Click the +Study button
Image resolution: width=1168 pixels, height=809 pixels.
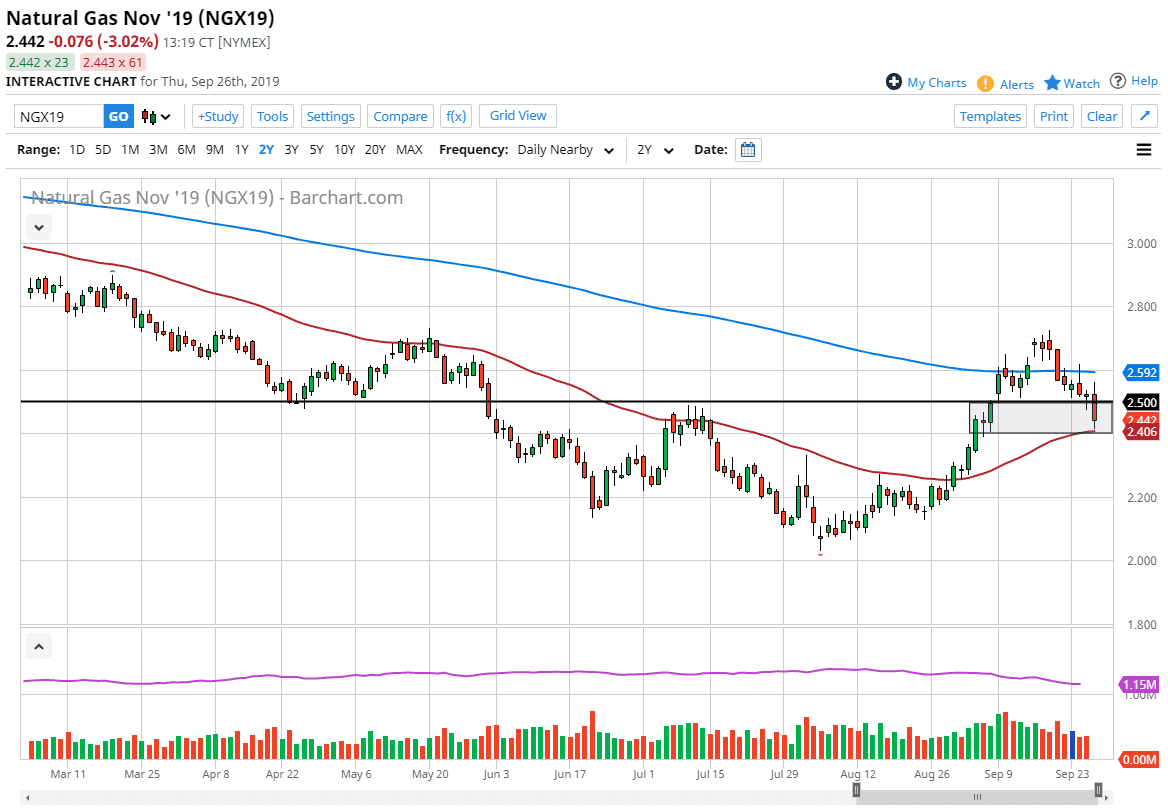217,116
